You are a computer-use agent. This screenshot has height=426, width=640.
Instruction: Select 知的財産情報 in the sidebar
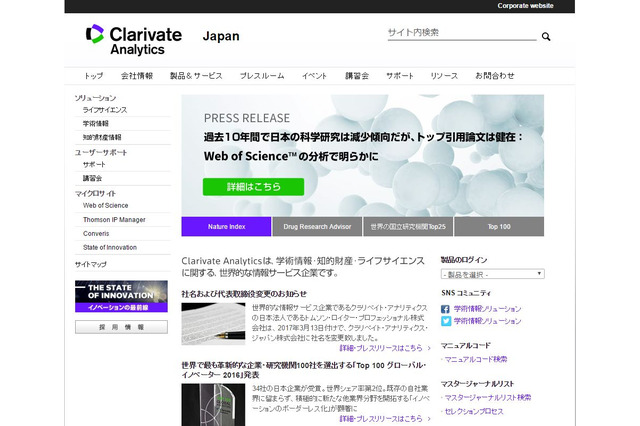(x=102, y=138)
